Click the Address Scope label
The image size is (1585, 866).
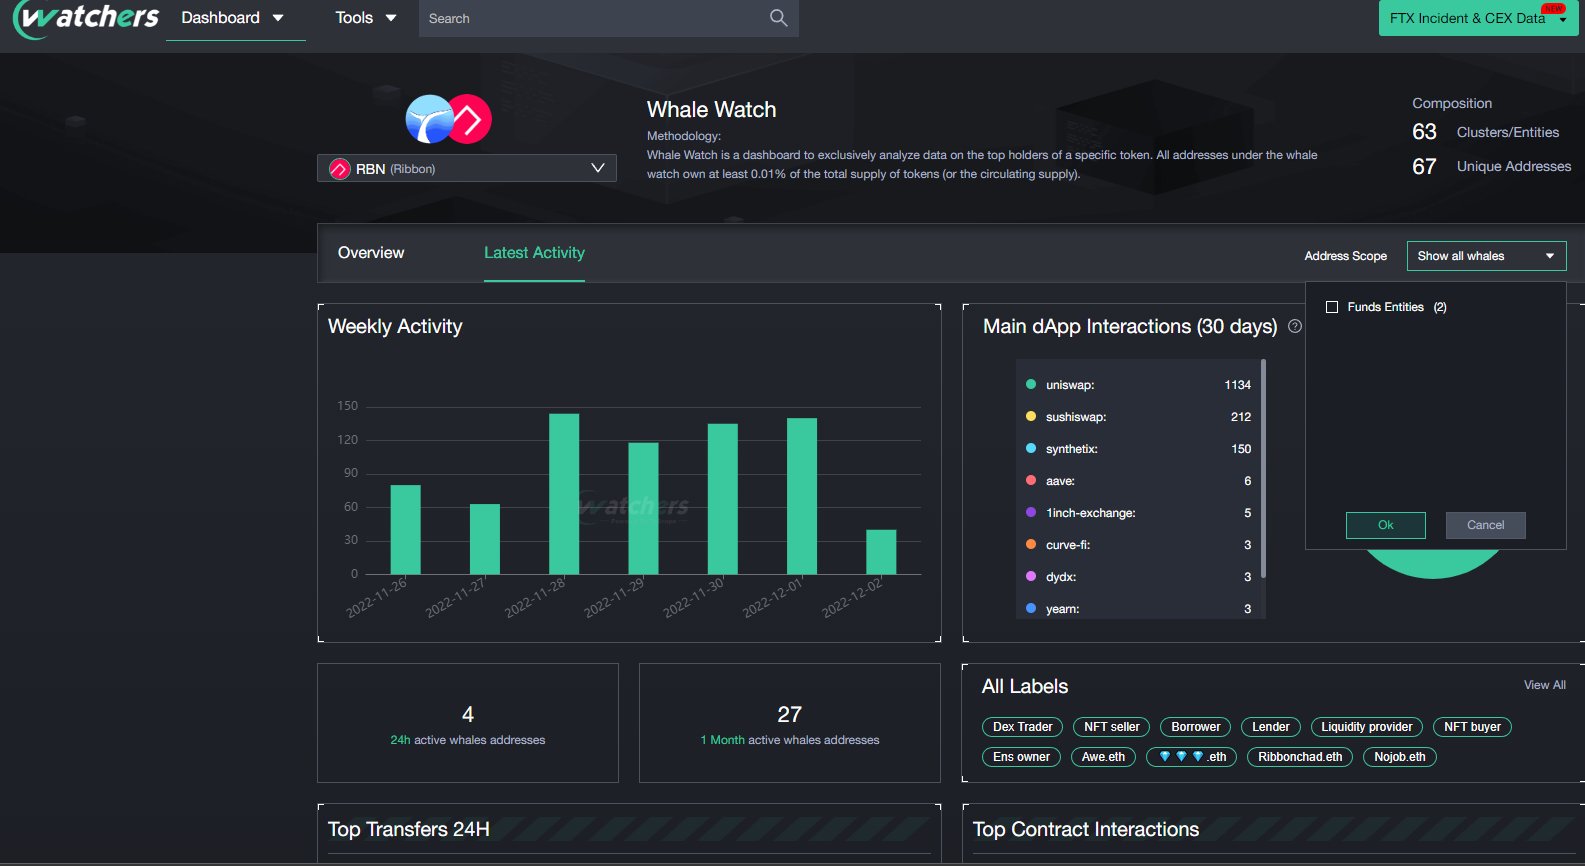point(1345,256)
